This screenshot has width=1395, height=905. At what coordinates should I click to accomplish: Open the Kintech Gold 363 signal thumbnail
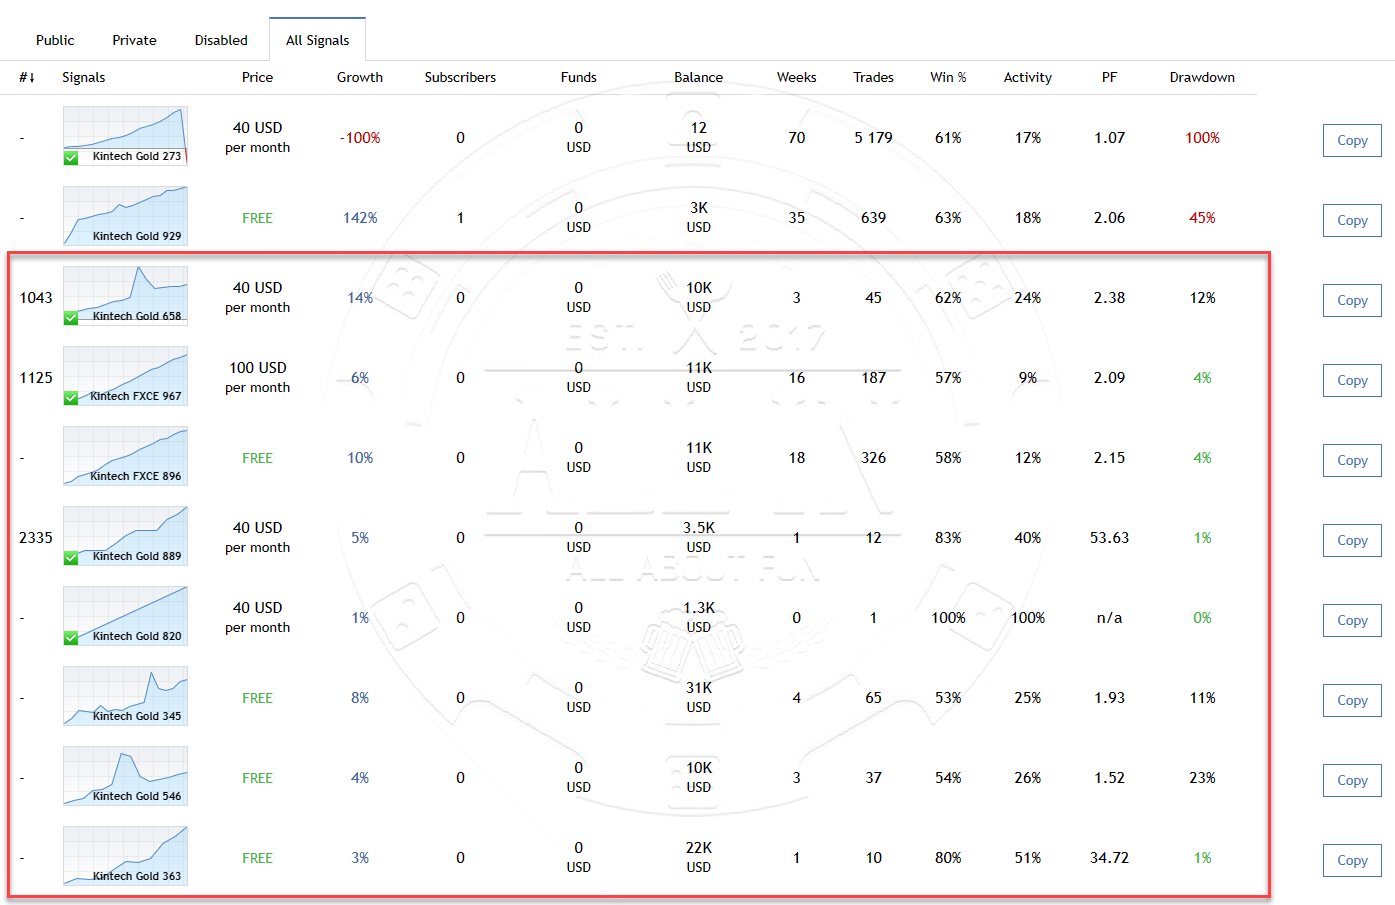coord(125,855)
